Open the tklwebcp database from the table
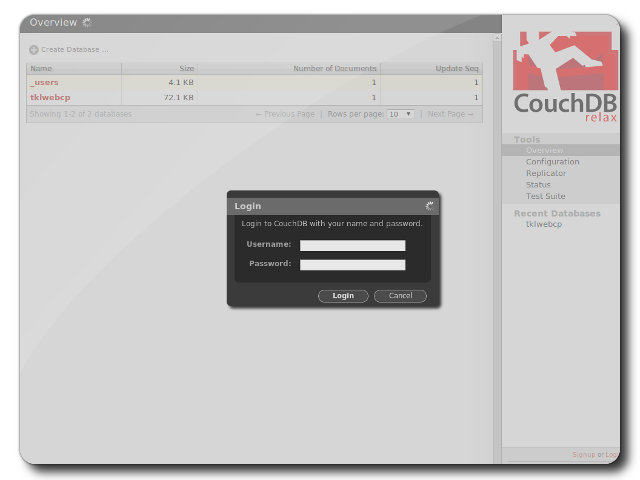640x480 pixels. (x=49, y=97)
